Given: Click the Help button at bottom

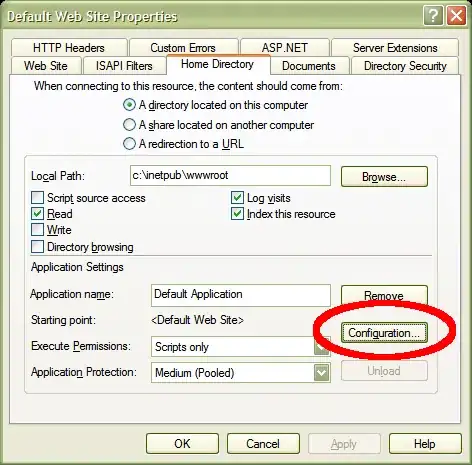Looking at the screenshot, I should [x=425, y=444].
